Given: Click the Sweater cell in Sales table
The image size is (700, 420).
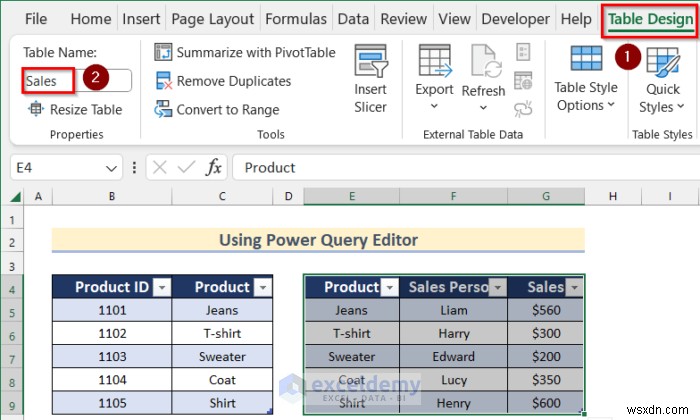Looking at the screenshot, I should pyautogui.click(x=352, y=357).
